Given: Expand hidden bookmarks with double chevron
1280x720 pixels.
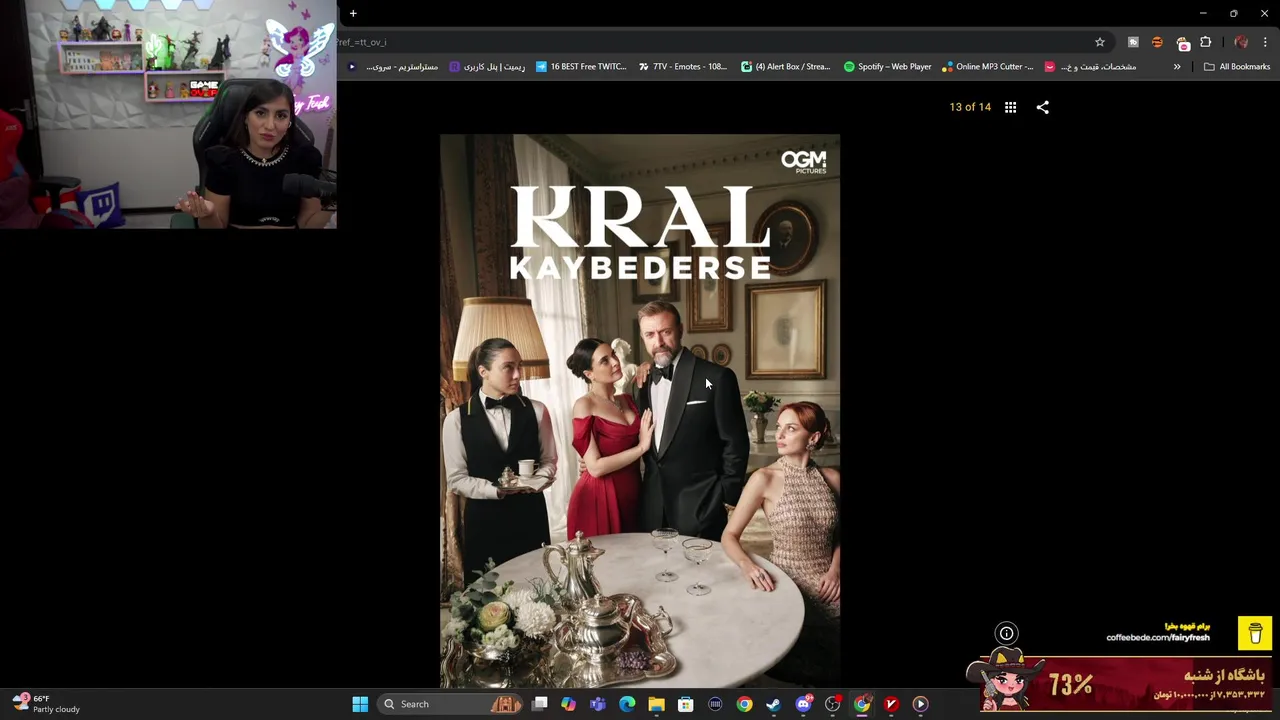Looking at the screenshot, I should point(1177,67).
